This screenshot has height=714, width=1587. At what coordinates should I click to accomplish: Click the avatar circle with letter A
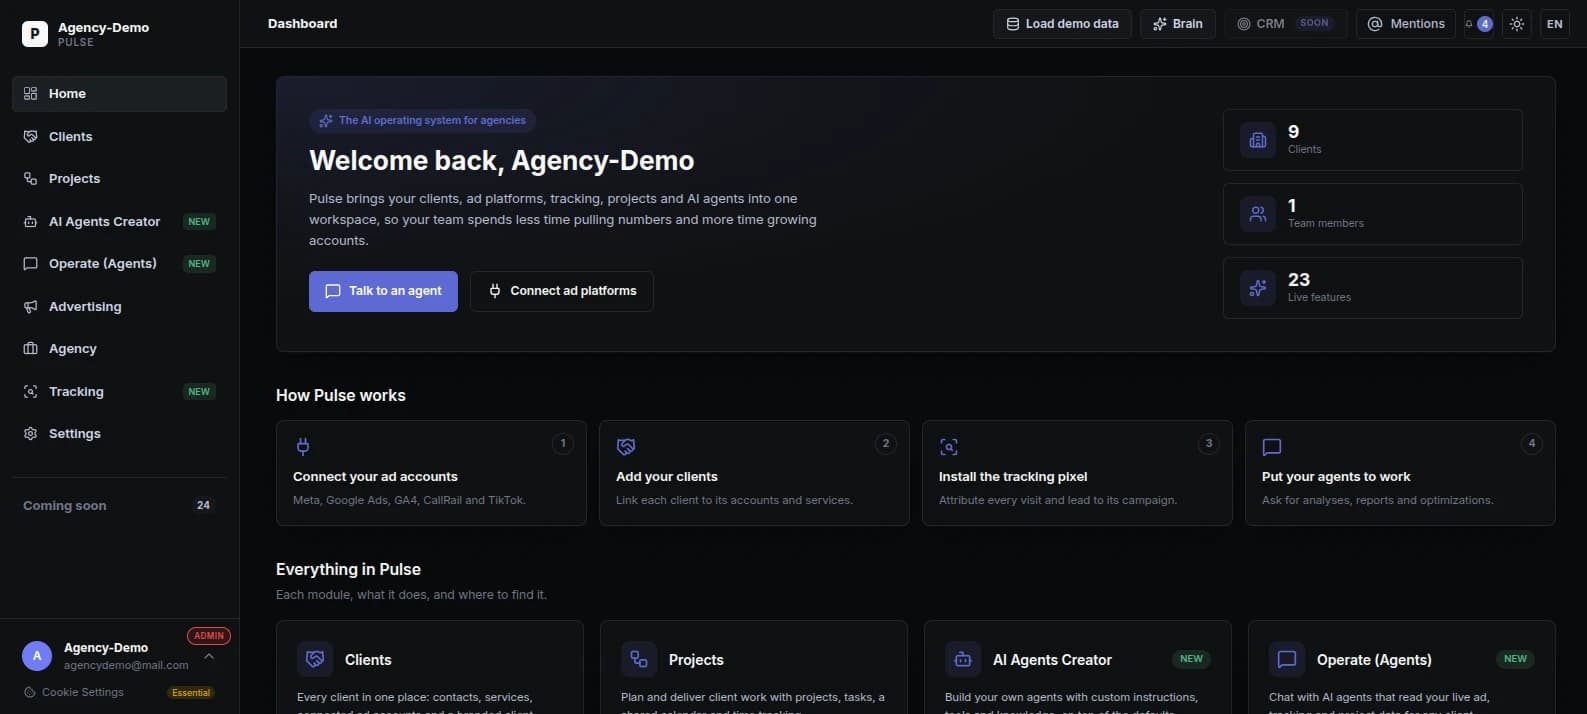pyautogui.click(x=37, y=656)
